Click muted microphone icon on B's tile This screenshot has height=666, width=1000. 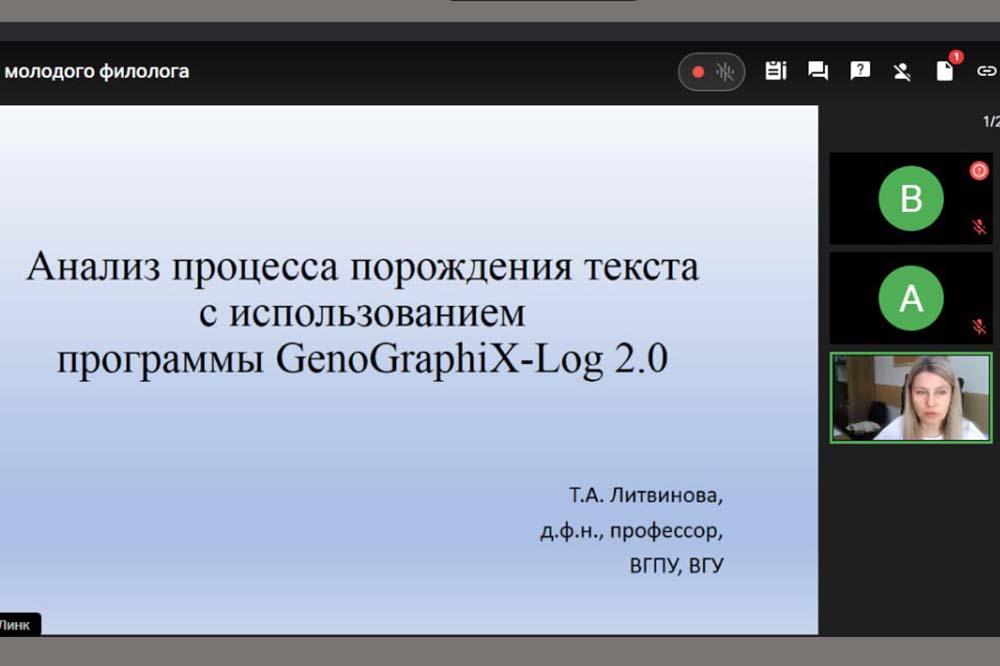[x=979, y=226]
